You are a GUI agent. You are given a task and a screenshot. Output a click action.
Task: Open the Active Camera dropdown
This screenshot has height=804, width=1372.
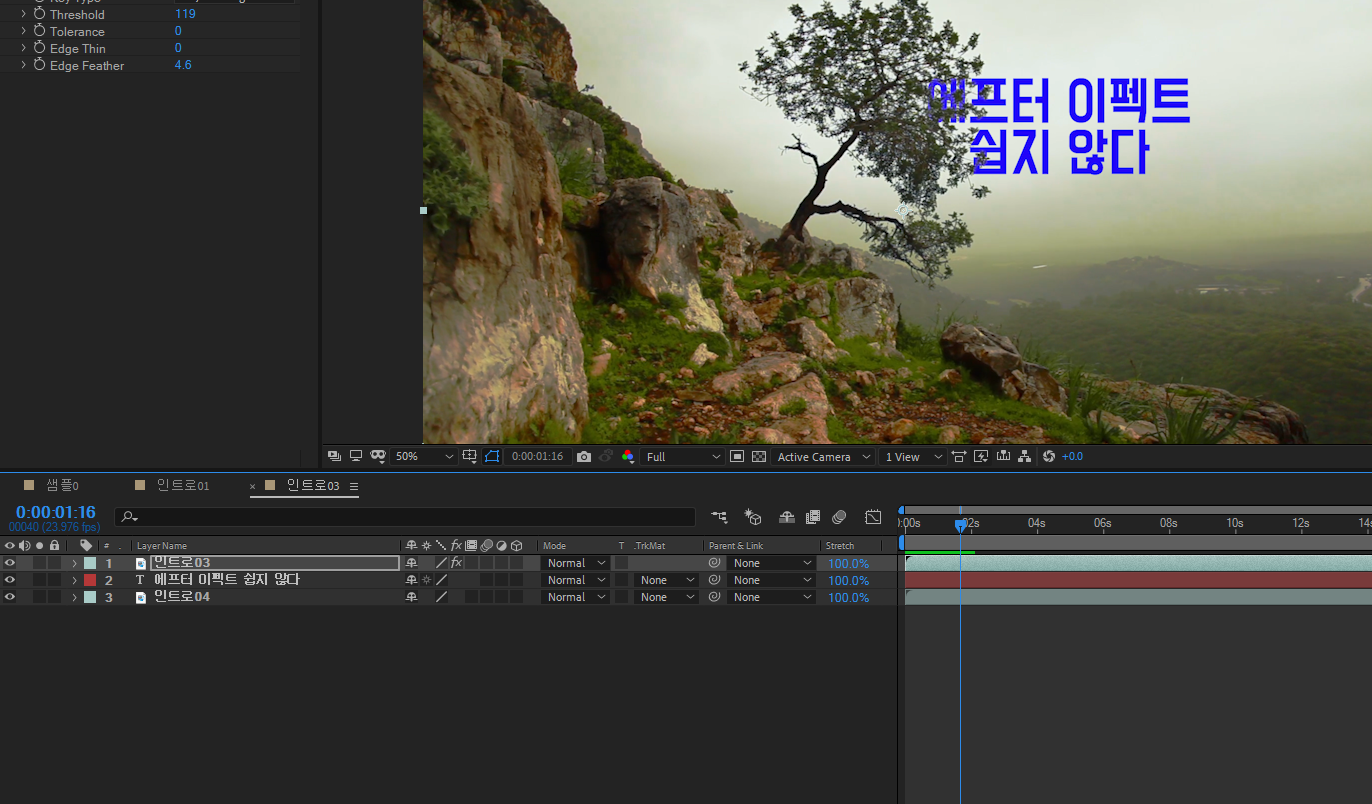point(823,456)
